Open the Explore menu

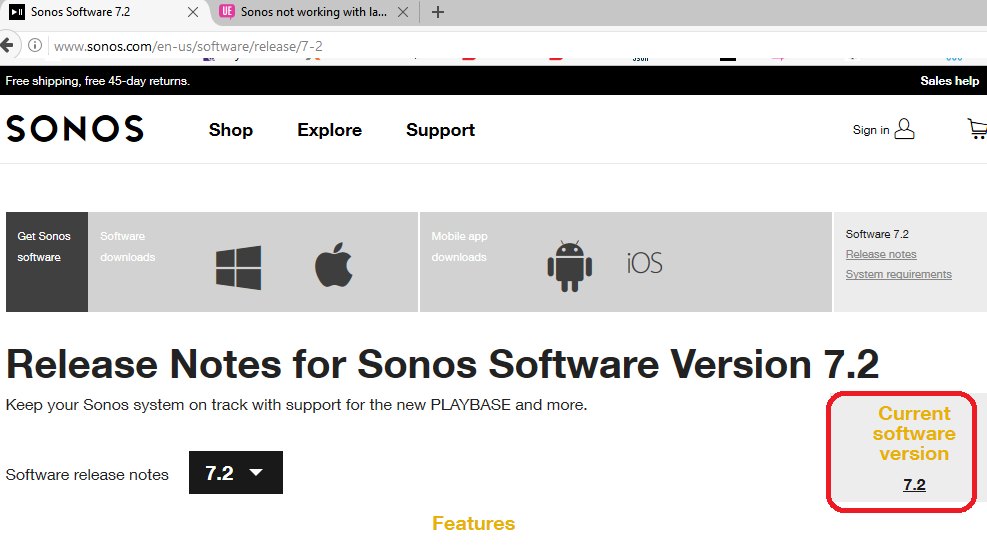coord(329,130)
